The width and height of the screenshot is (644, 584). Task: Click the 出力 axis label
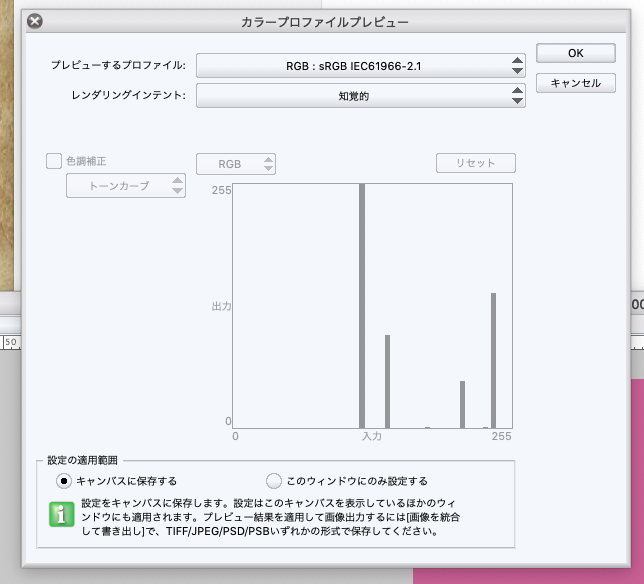(x=221, y=306)
